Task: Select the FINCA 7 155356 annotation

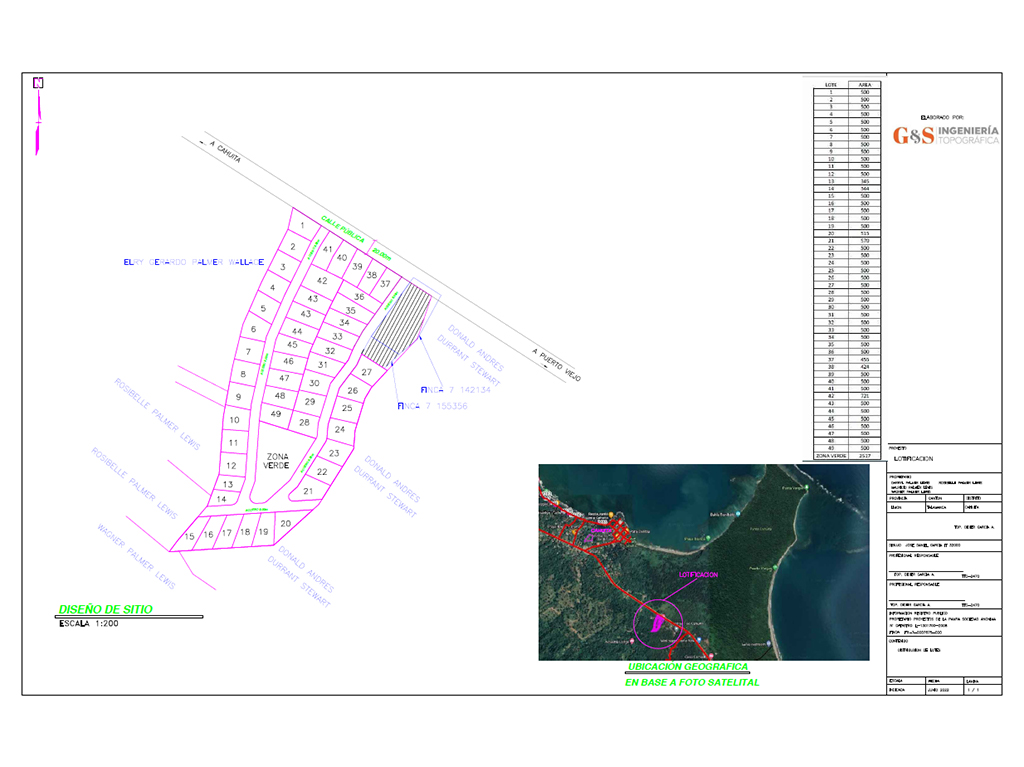Action: point(432,406)
